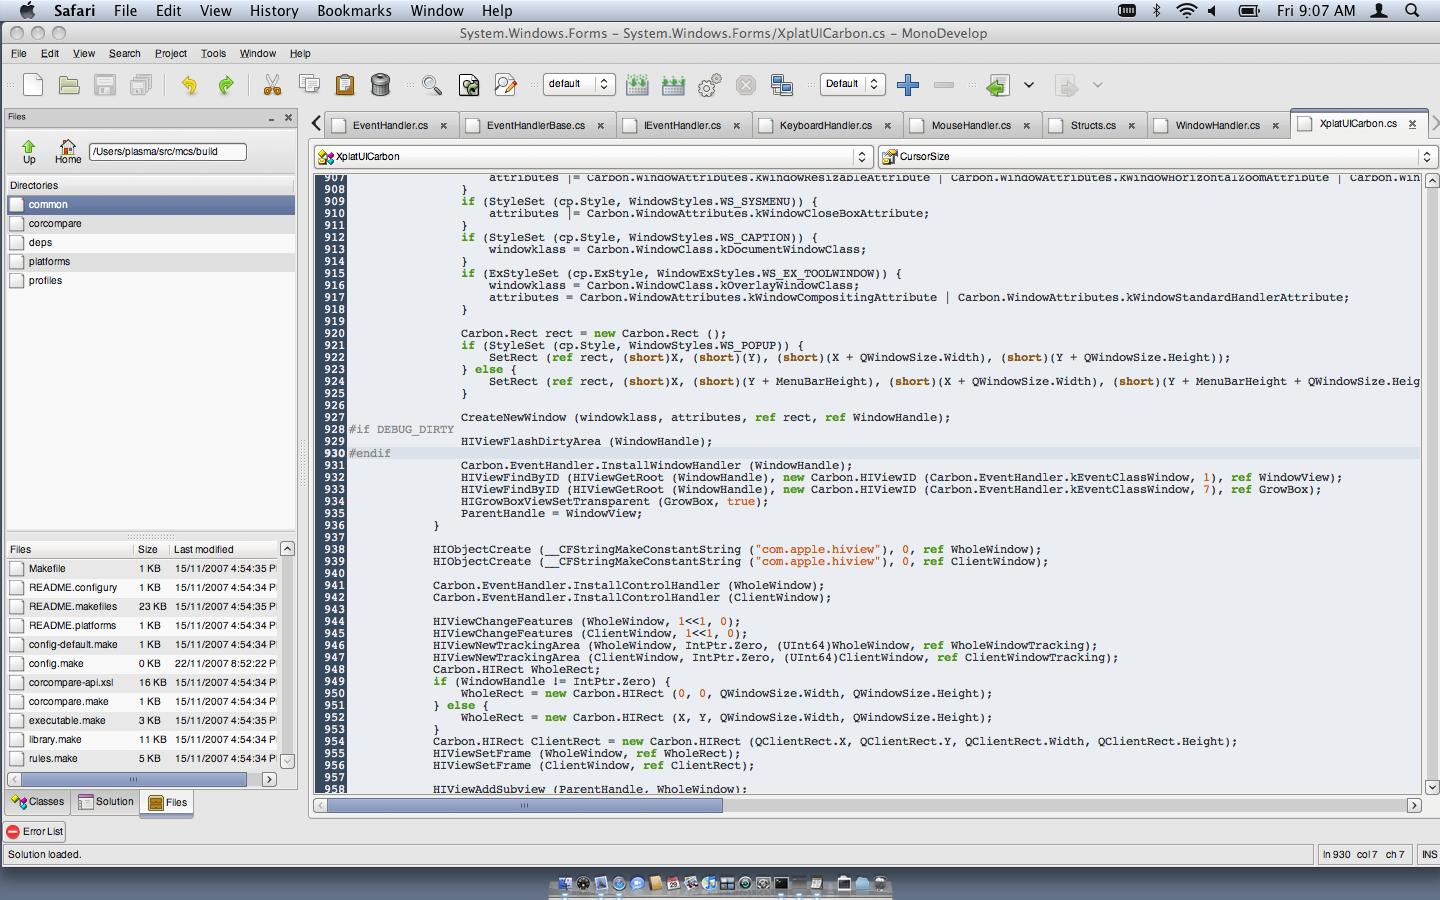
Task: Click the INS insert mode indicator
Action: tap(1429, 855)
